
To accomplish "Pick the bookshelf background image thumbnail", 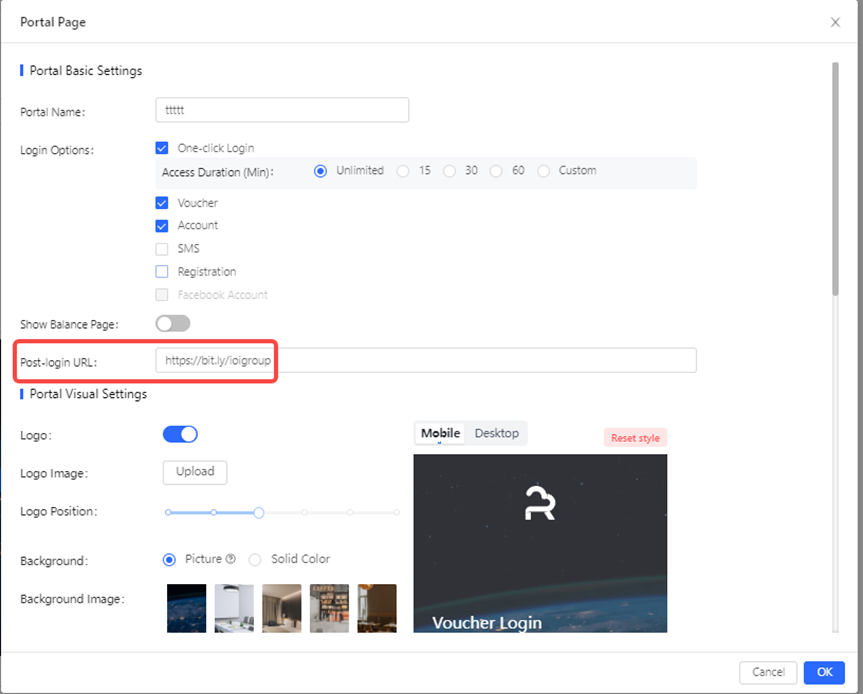I will [329, 608].
